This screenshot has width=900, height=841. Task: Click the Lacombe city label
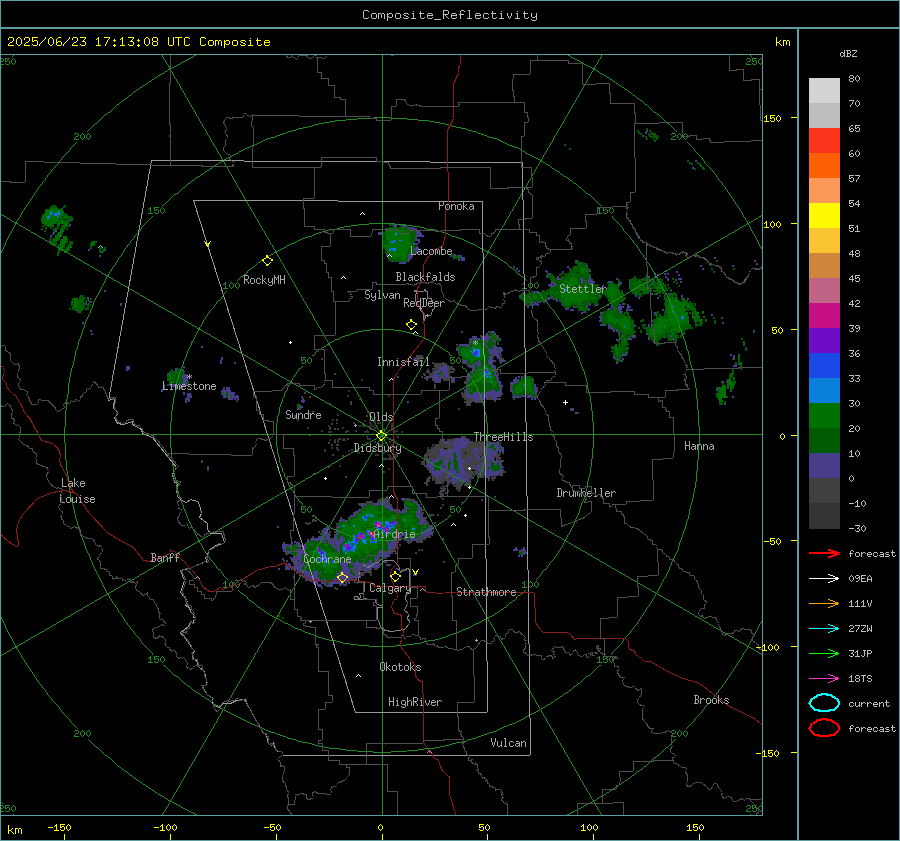point(431,251)
